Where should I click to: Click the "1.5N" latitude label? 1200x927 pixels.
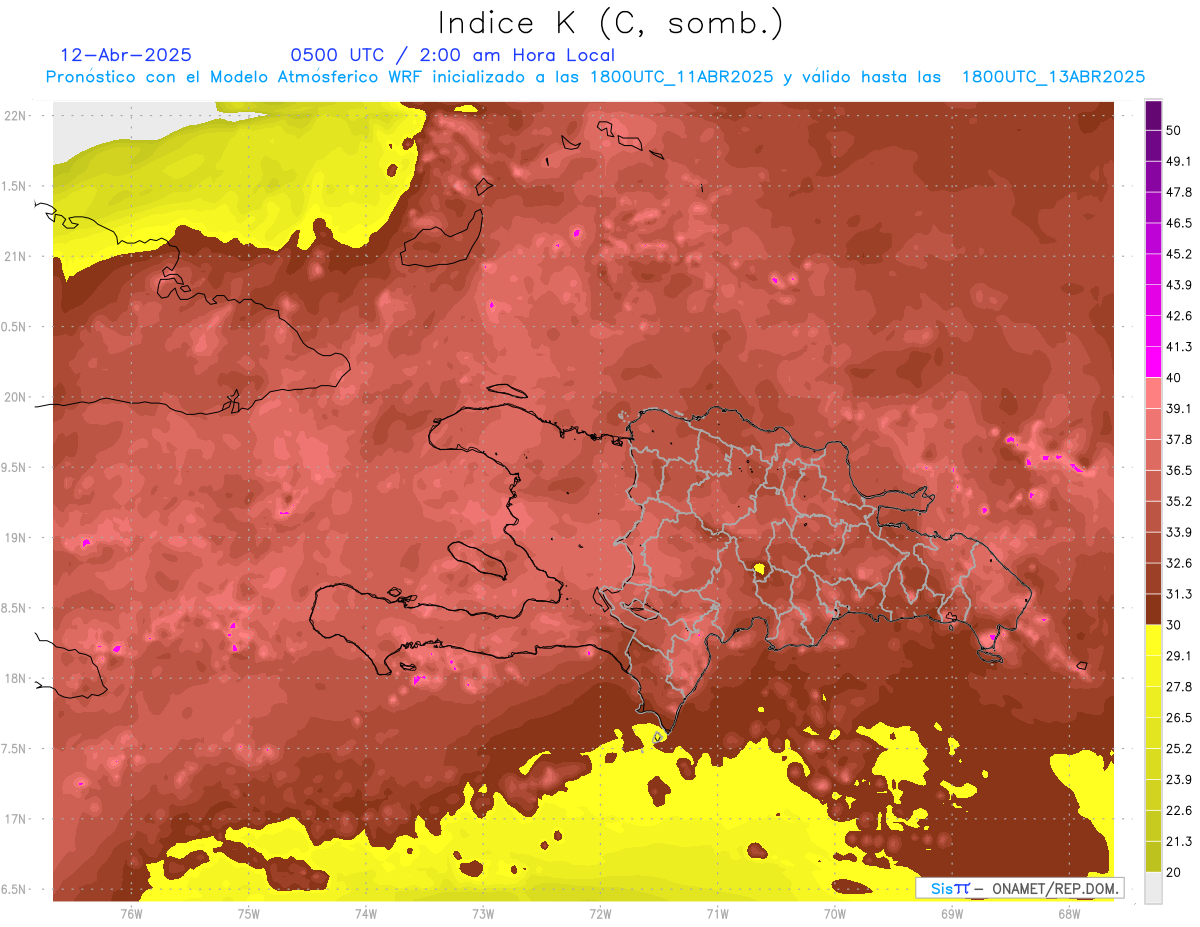(x=16, y=186)
